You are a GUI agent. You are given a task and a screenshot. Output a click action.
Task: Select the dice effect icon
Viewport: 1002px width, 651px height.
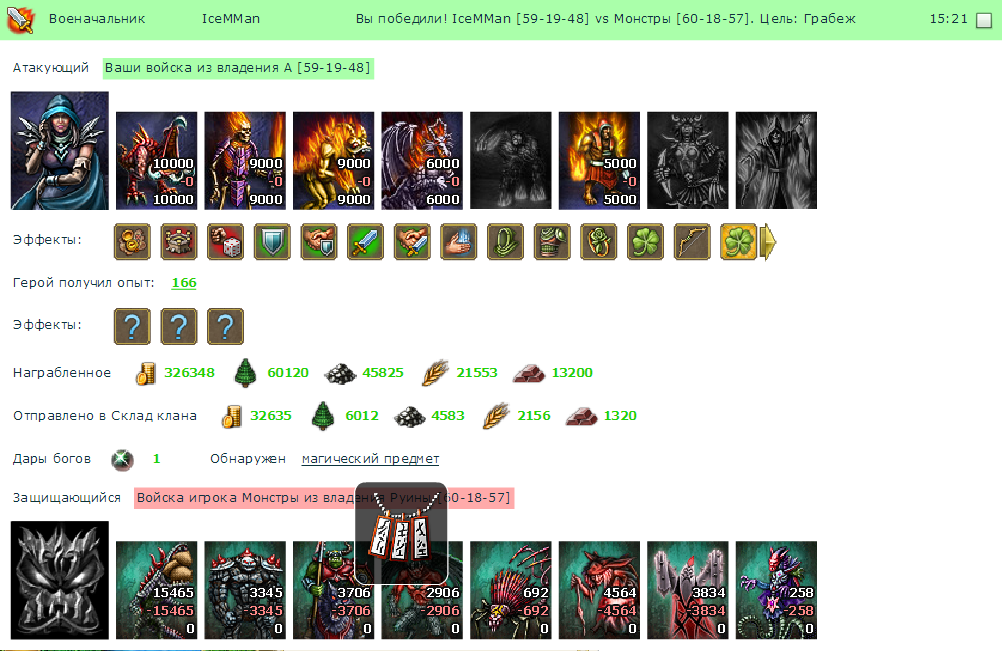click(226, 241)
